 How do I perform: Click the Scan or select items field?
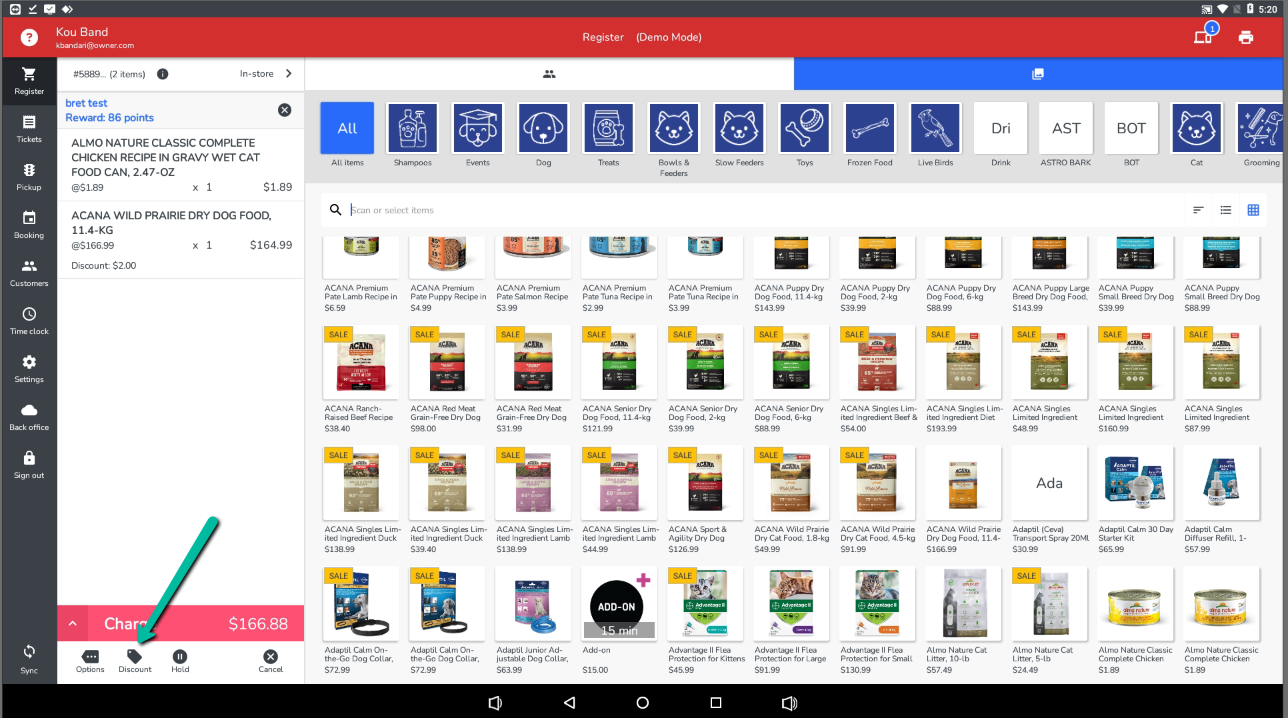click(760, 210)
